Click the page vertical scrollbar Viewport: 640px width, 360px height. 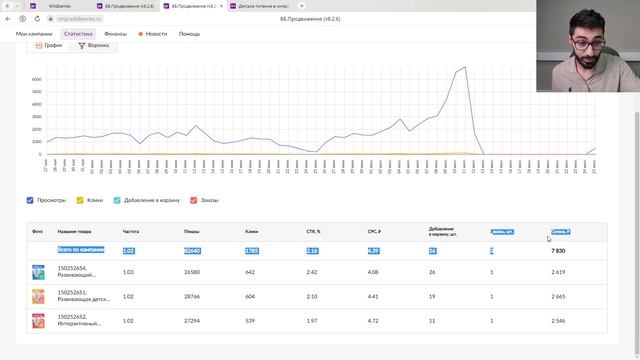click(637, 233)
